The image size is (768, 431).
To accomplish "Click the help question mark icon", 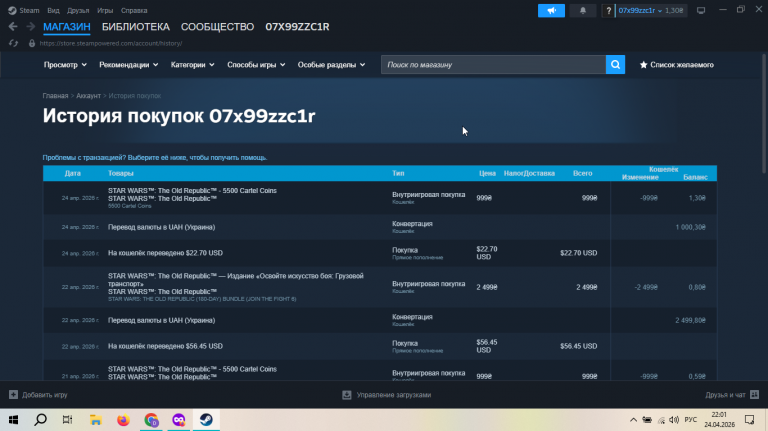I will coord(608,10).
